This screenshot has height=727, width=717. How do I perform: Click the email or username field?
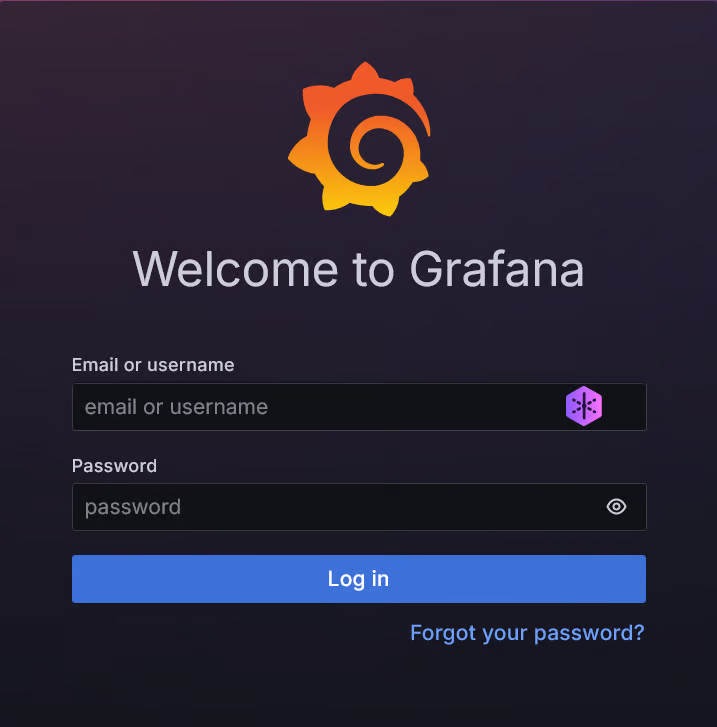[359, 407]
